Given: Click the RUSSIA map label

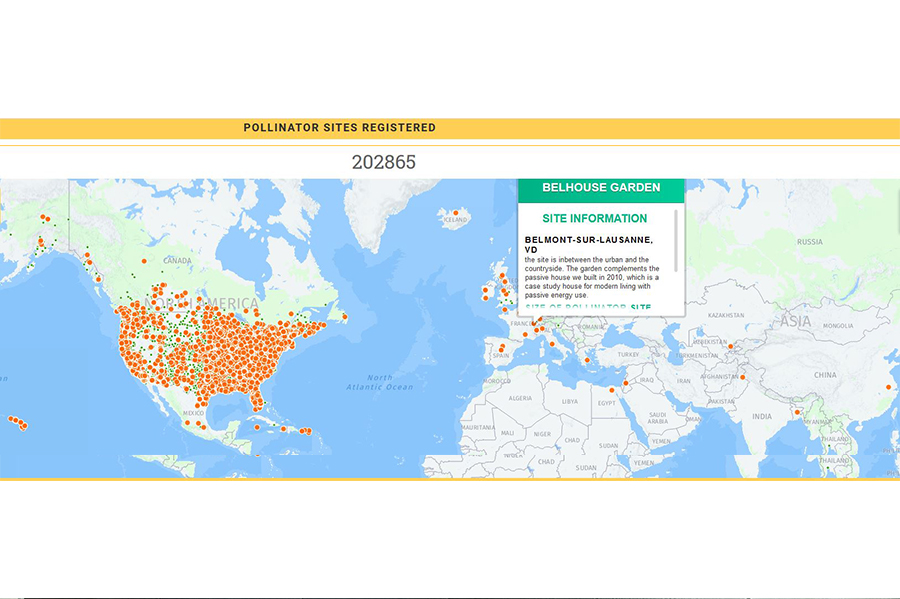Looking at the screenshot, I should coord(810,242).
